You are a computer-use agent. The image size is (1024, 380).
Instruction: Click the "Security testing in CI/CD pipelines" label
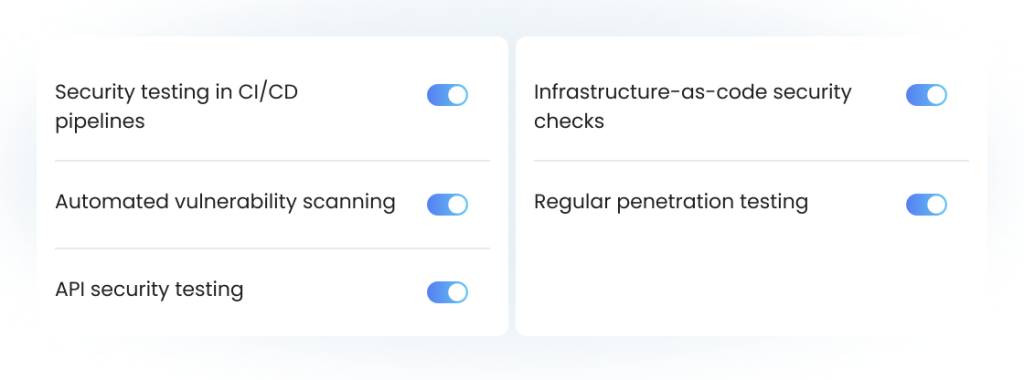(176, 106)
